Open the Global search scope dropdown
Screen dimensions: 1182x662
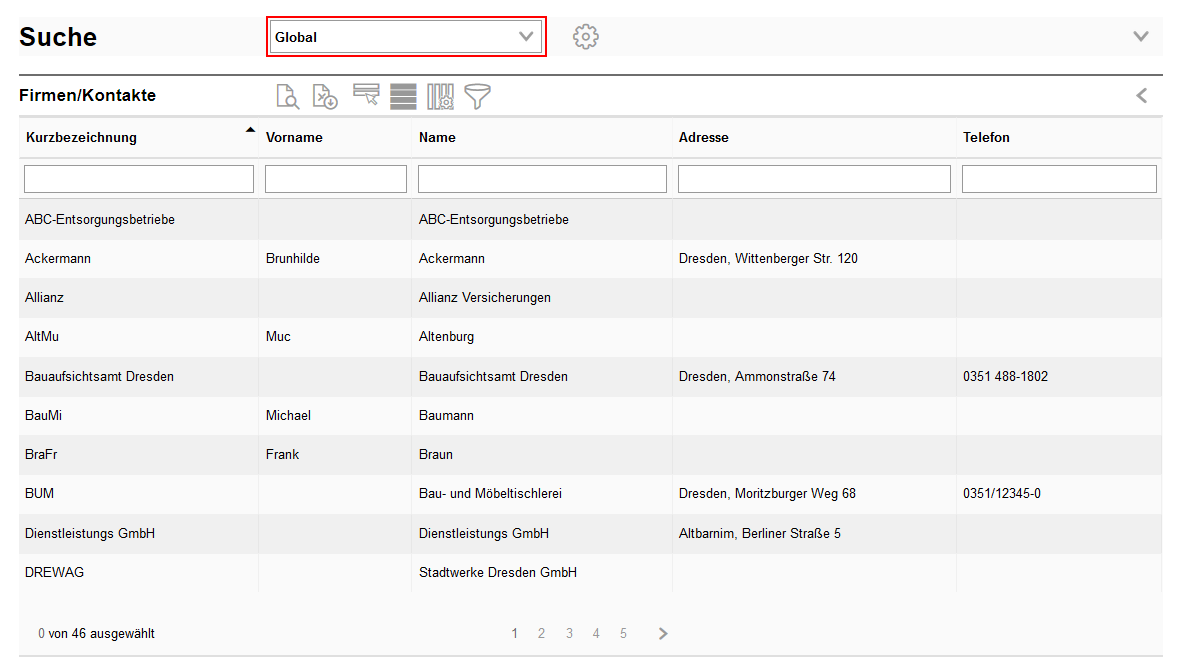406,37
